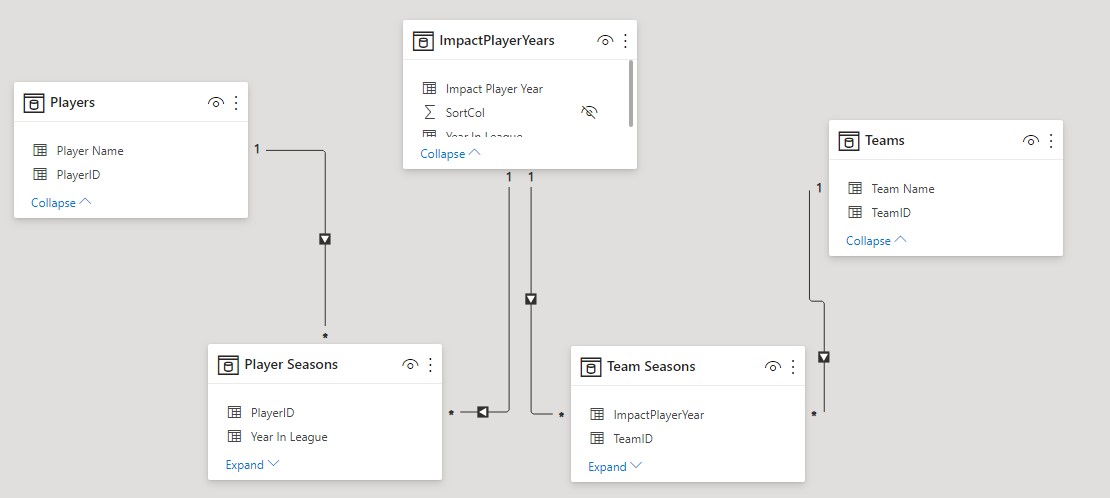Open More options on Player Seasons table

[x=431, y=365]
